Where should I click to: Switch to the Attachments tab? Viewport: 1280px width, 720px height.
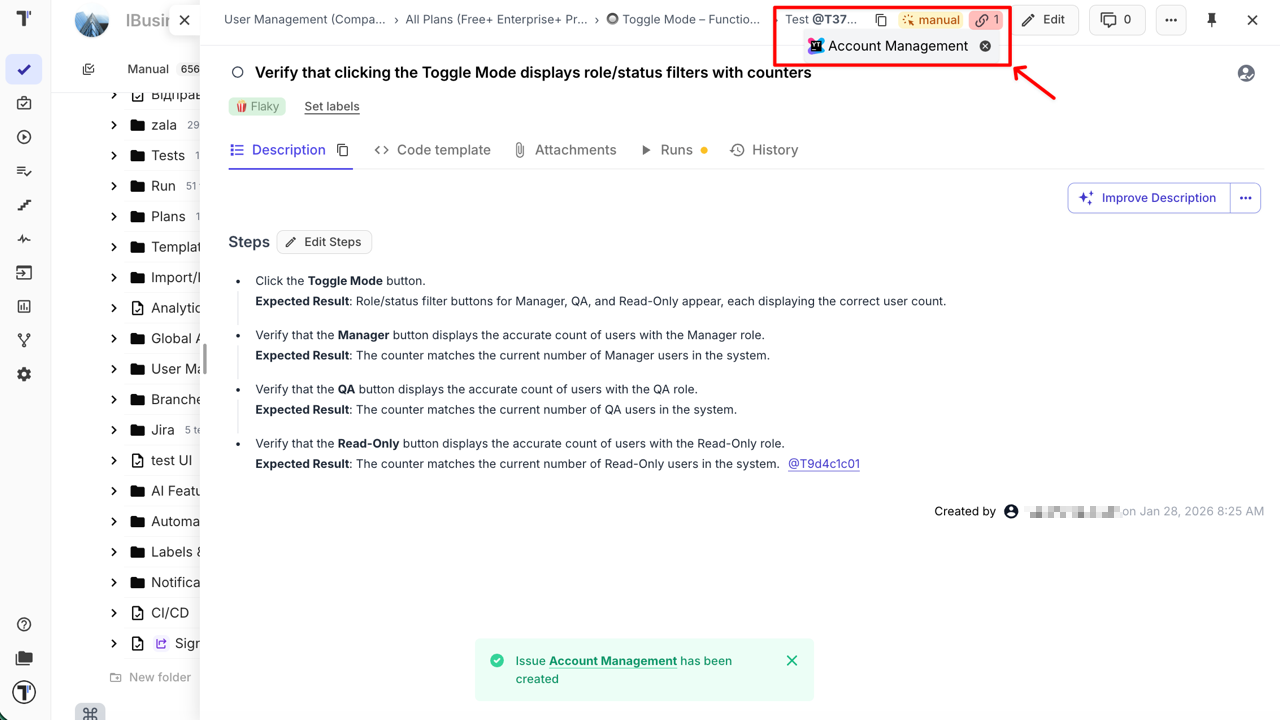[x=576, y=149]
